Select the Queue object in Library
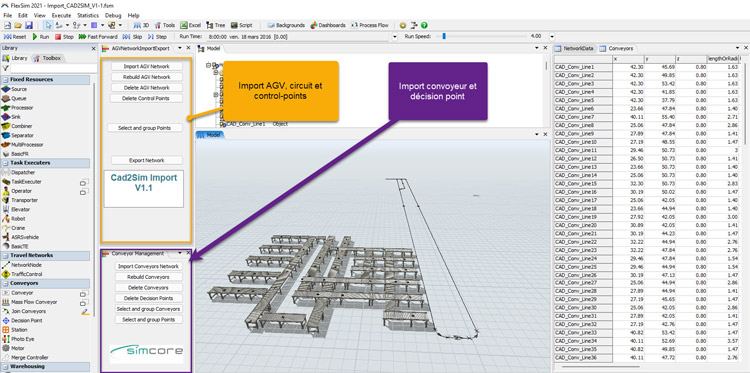 point(14,99)
